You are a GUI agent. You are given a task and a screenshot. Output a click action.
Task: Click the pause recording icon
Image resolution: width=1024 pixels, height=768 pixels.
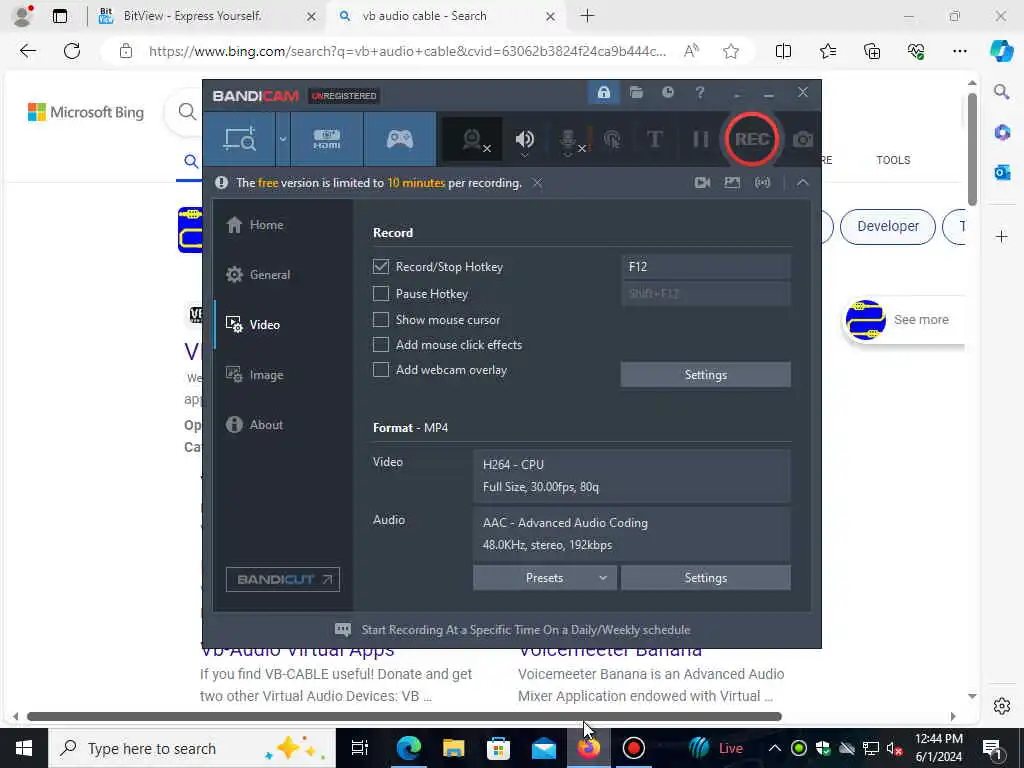coord(700,139)
